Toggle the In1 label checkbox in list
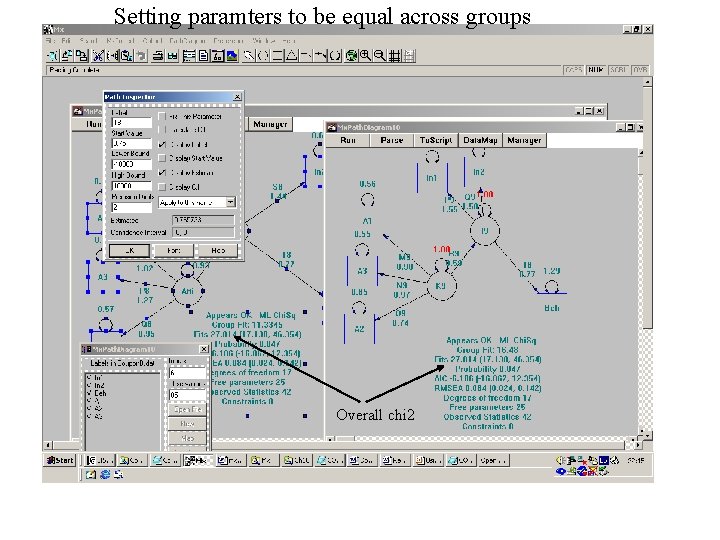 tap(90, 378)
